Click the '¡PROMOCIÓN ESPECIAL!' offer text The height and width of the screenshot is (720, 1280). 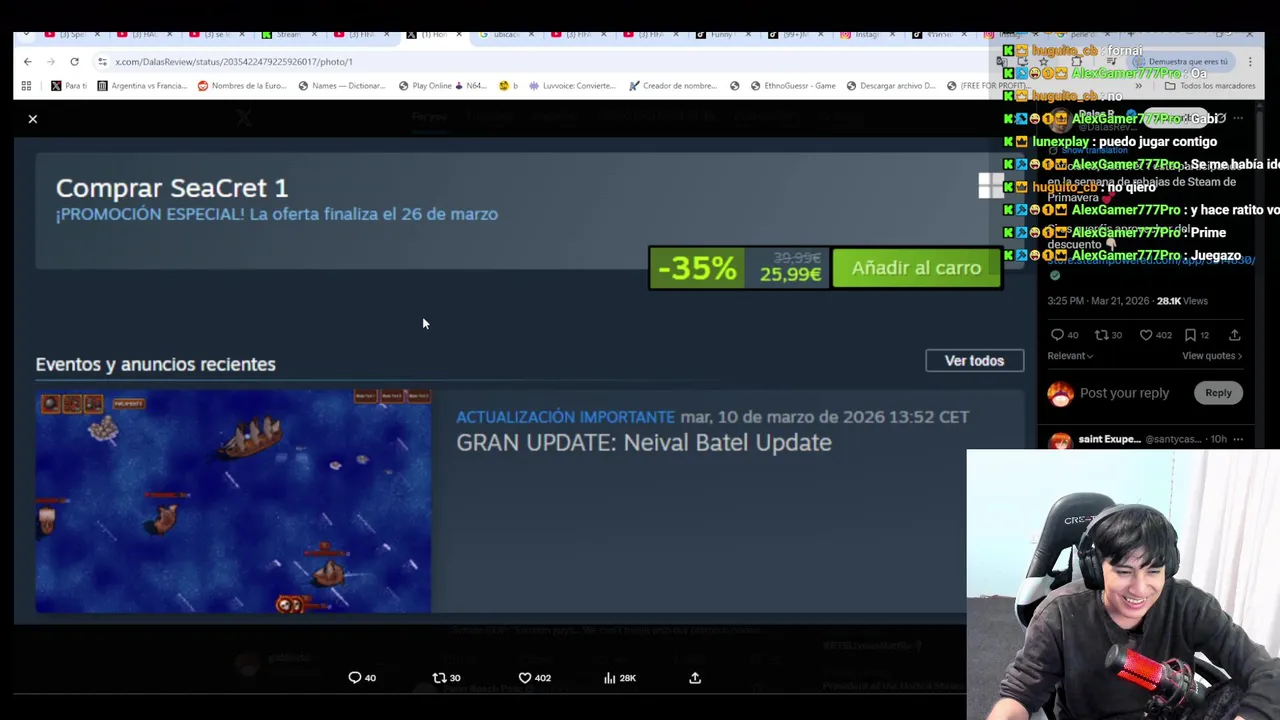tap(277, 214)
